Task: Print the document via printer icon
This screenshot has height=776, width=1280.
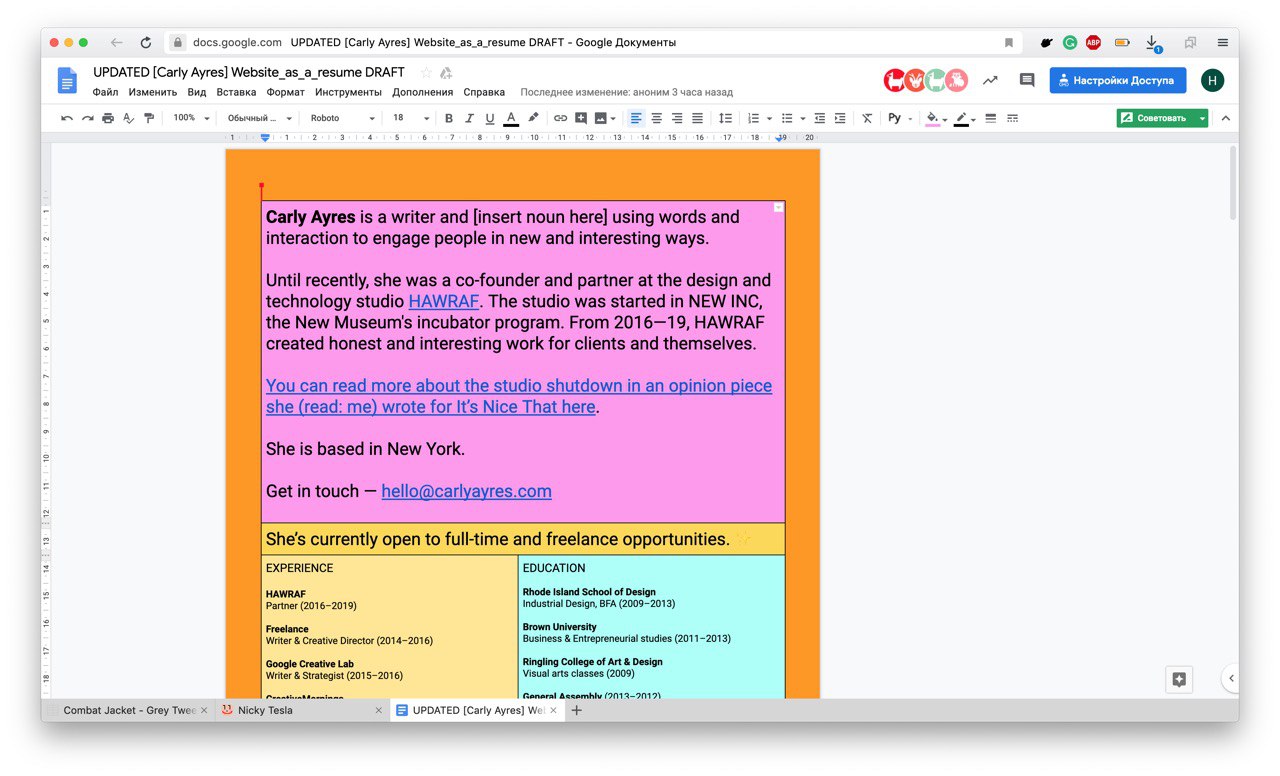Action: (x=108, y=118)
